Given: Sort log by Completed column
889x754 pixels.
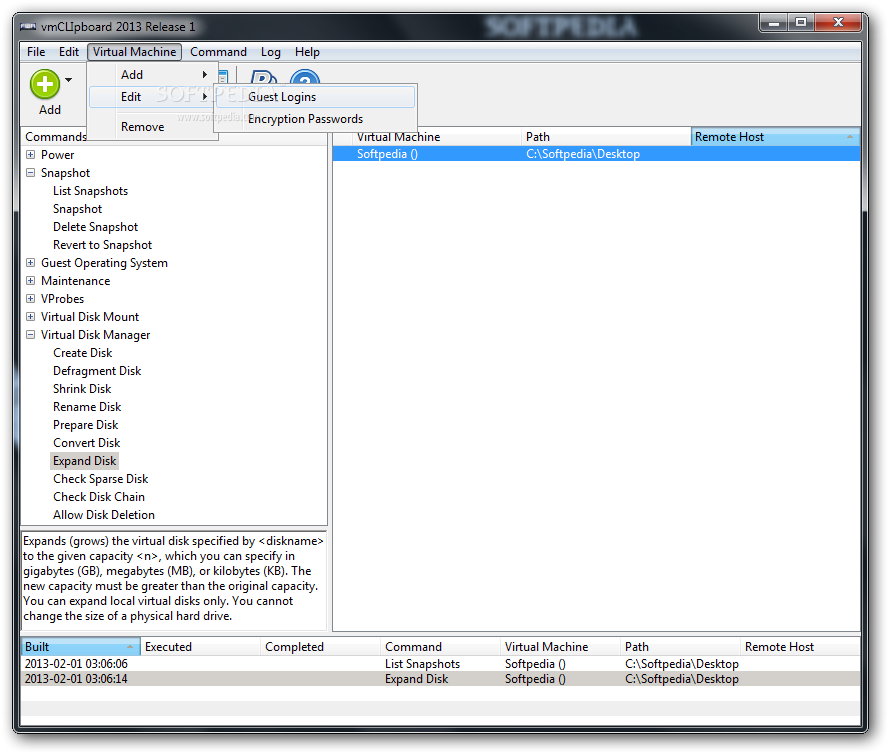Looking at the screenshot, I should pos(320,647).
